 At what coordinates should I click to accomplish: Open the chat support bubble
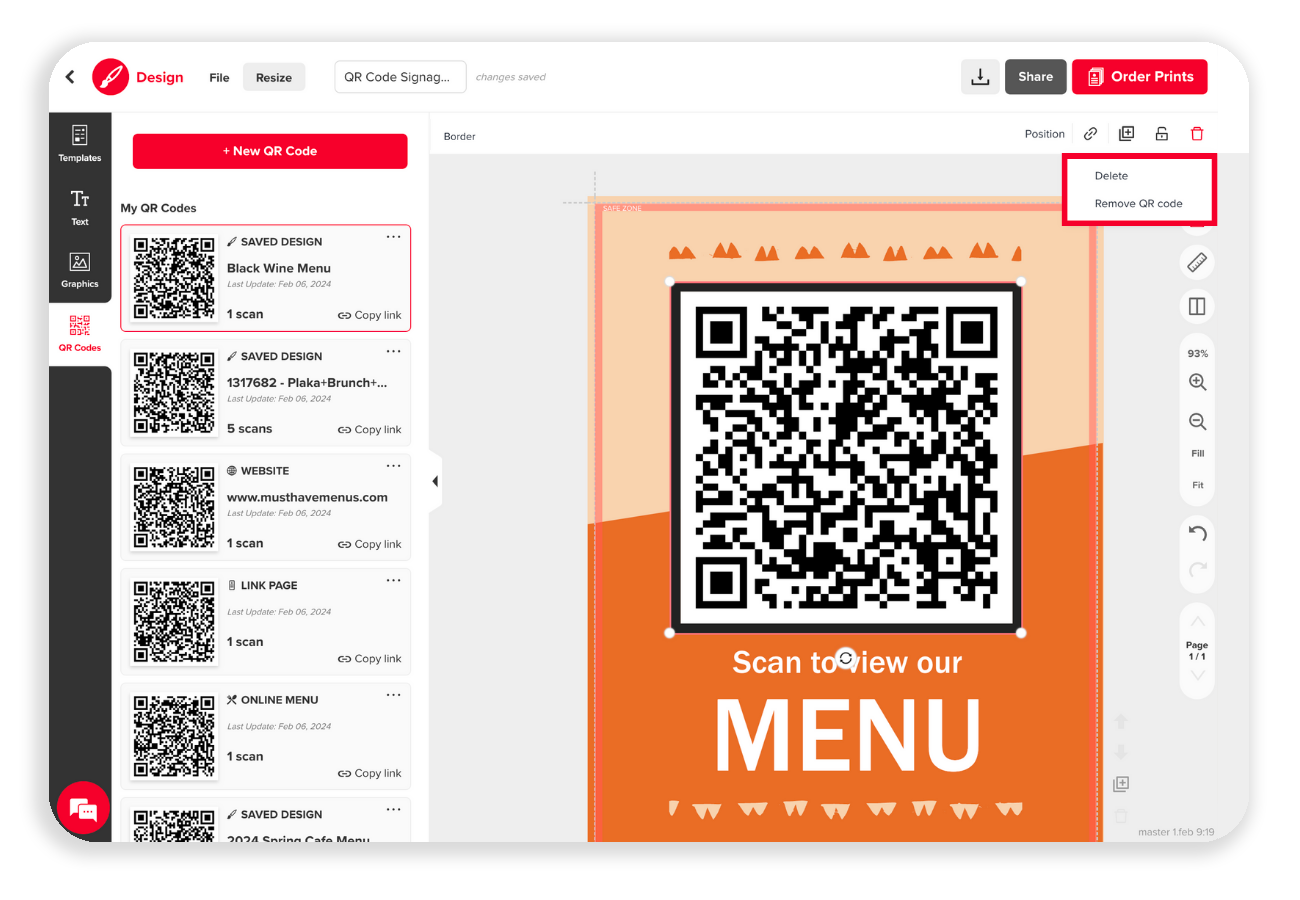click(84, 809)
